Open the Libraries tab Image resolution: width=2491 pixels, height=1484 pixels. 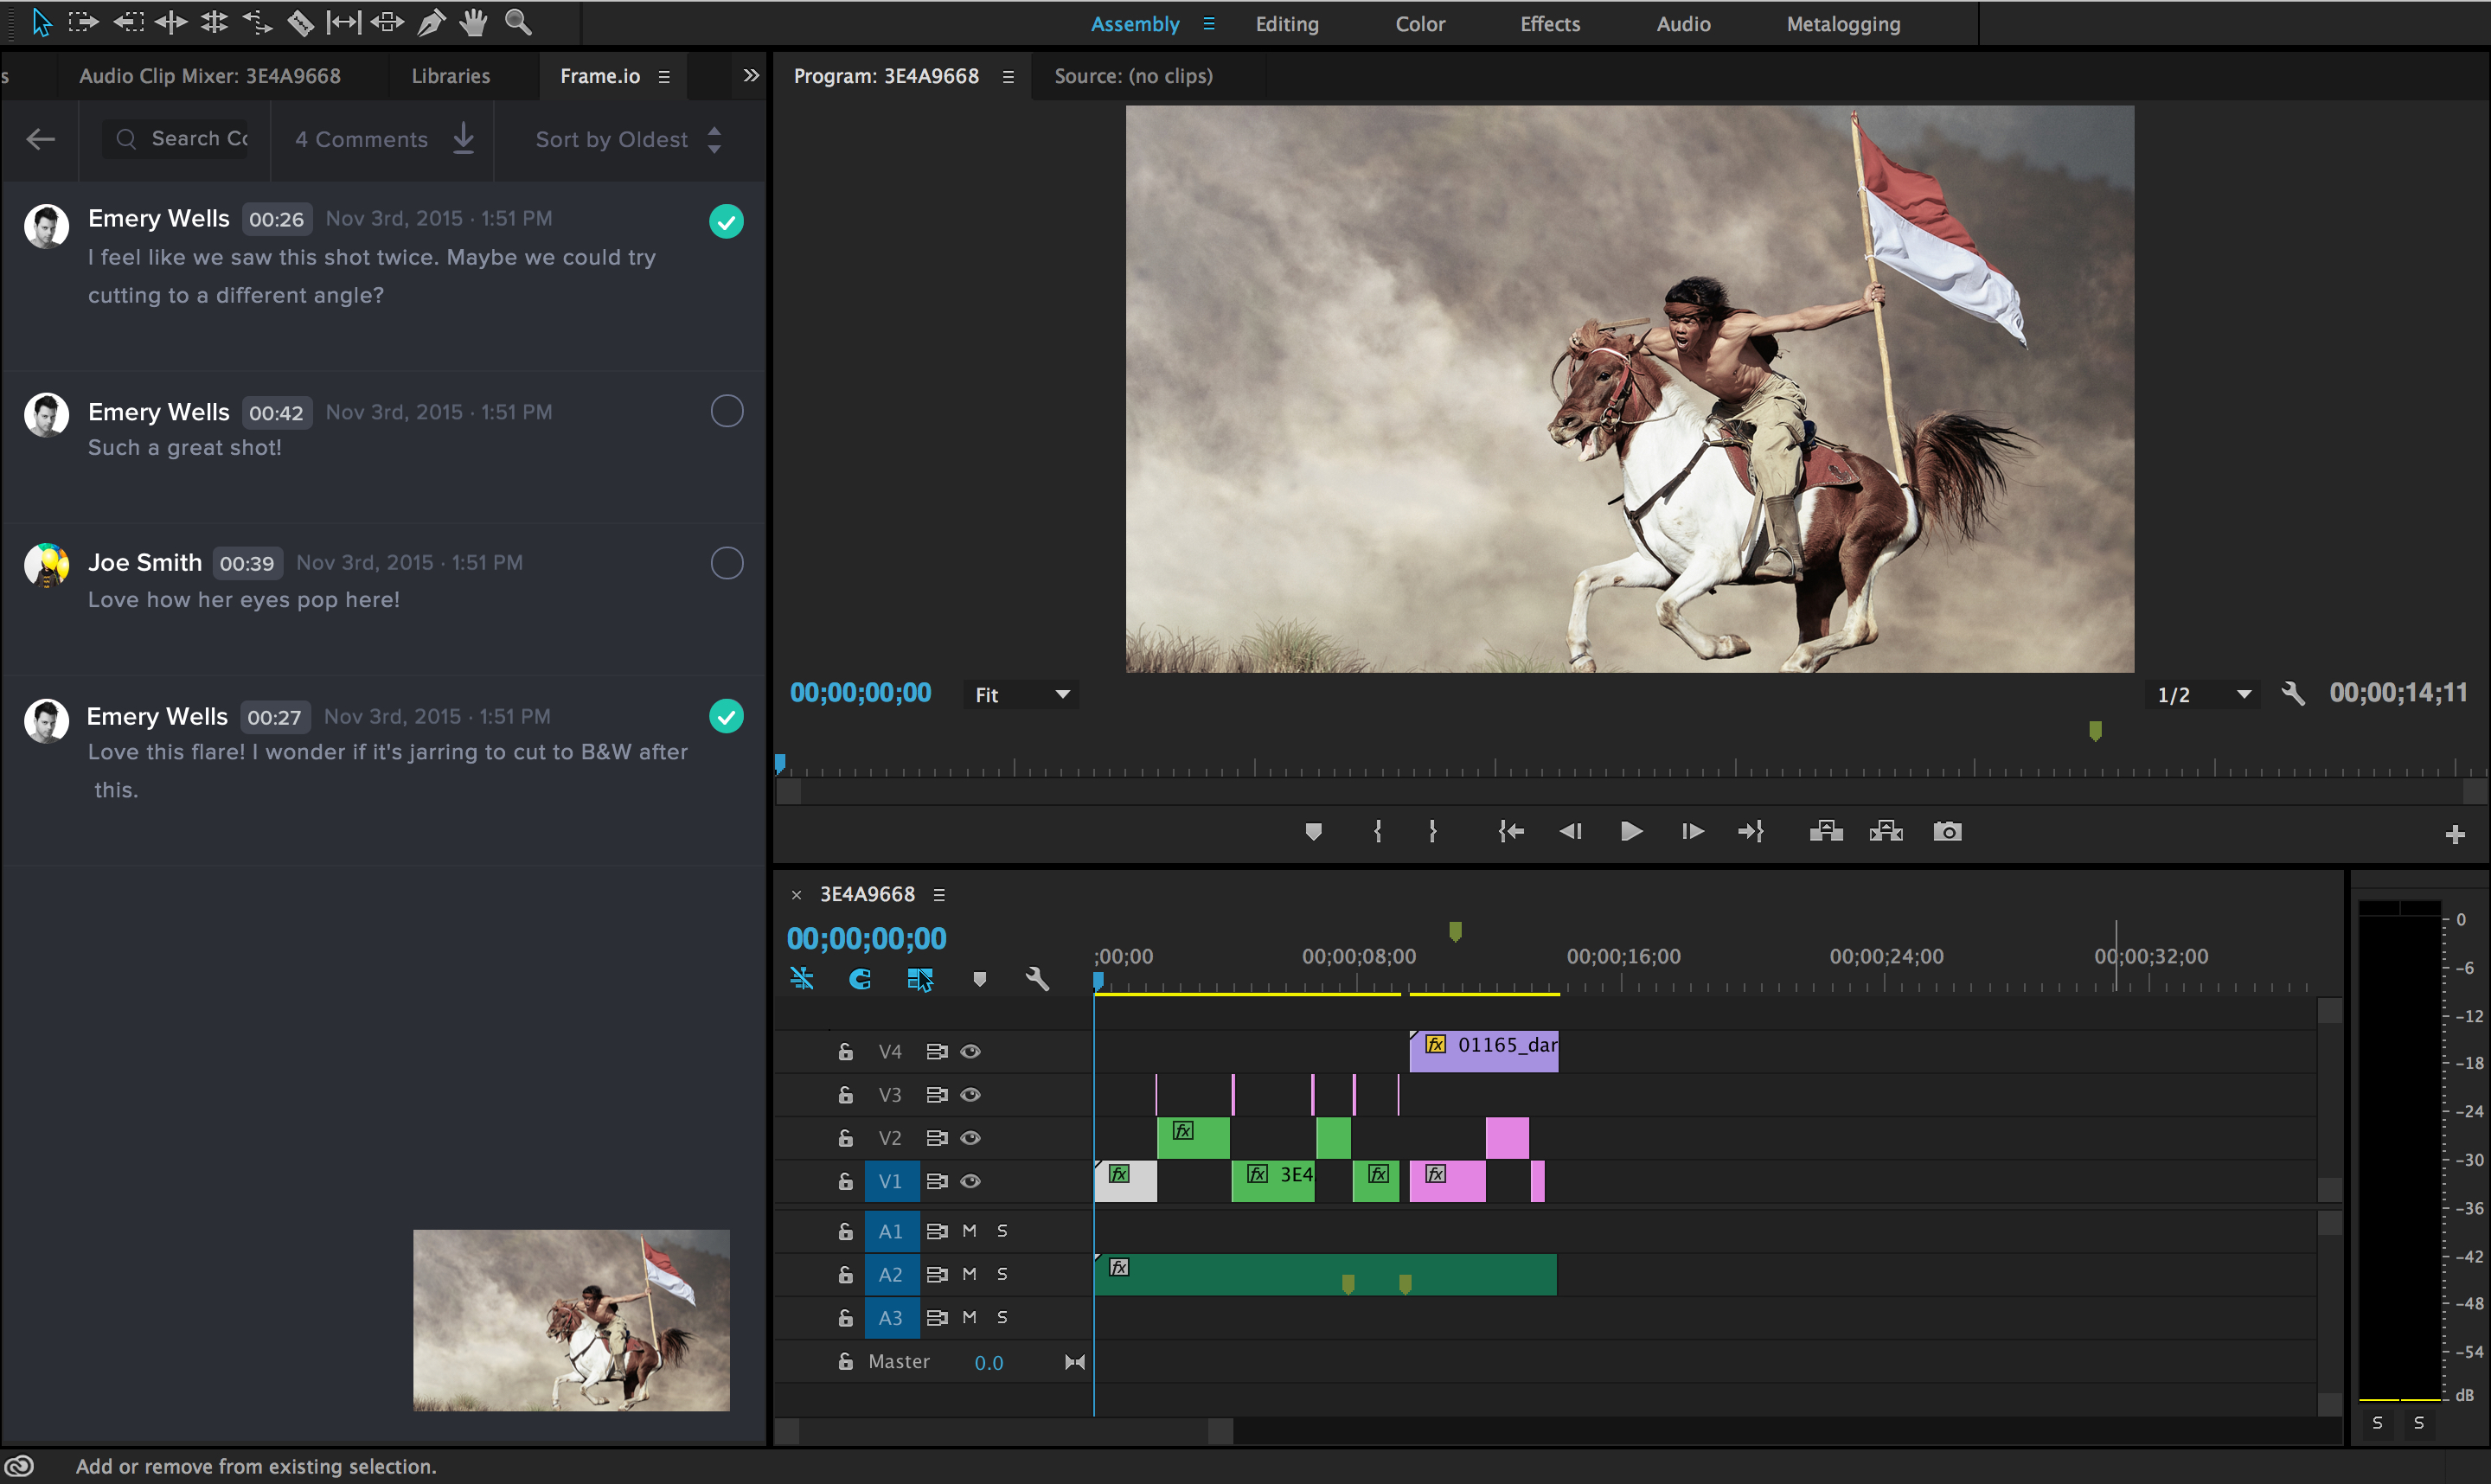click(x=450, y=75)
